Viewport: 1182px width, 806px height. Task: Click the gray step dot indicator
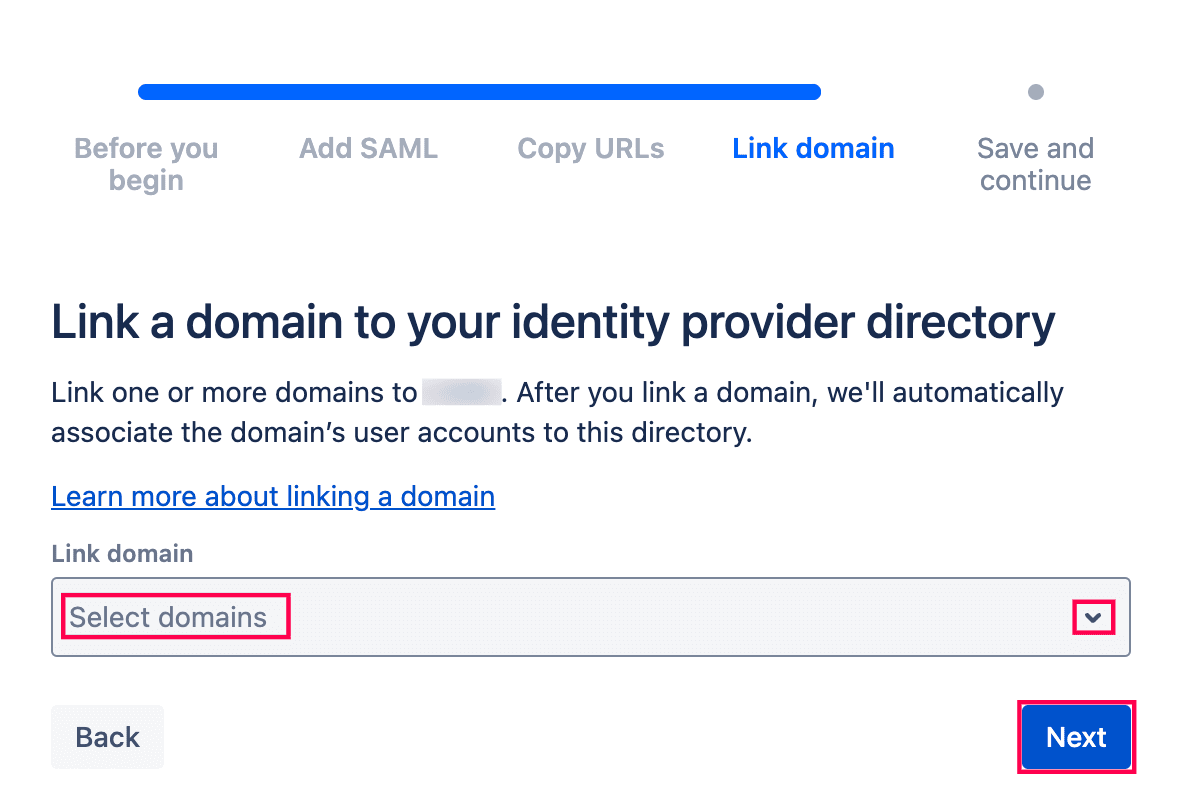tap(1036, 92)
